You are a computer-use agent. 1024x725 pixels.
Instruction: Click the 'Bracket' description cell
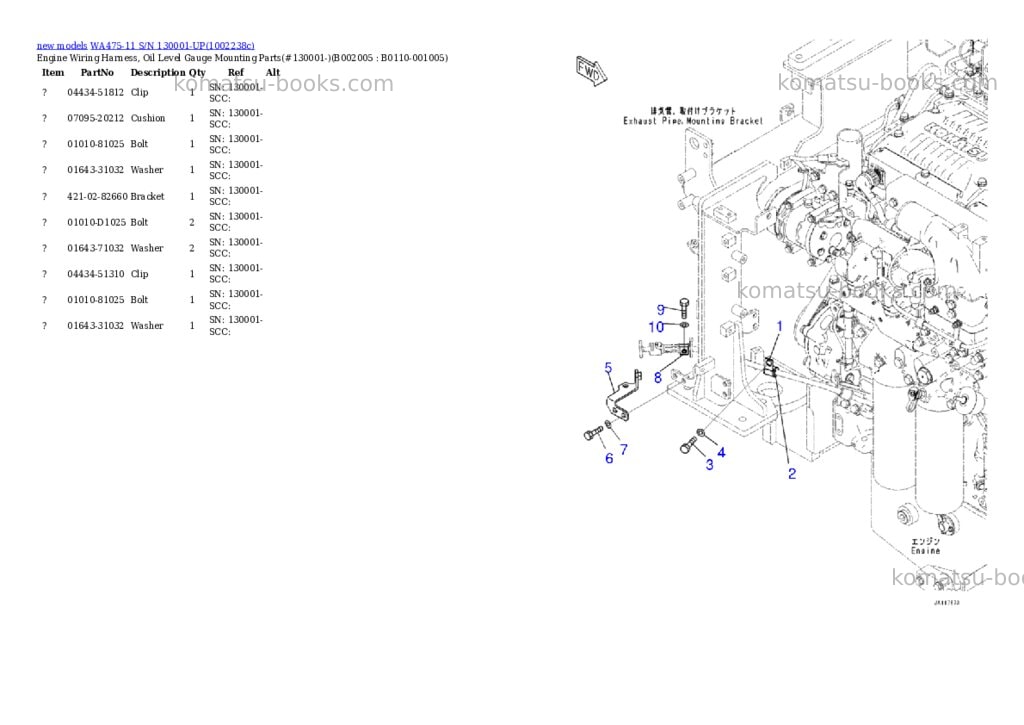(x=147, y=196)
